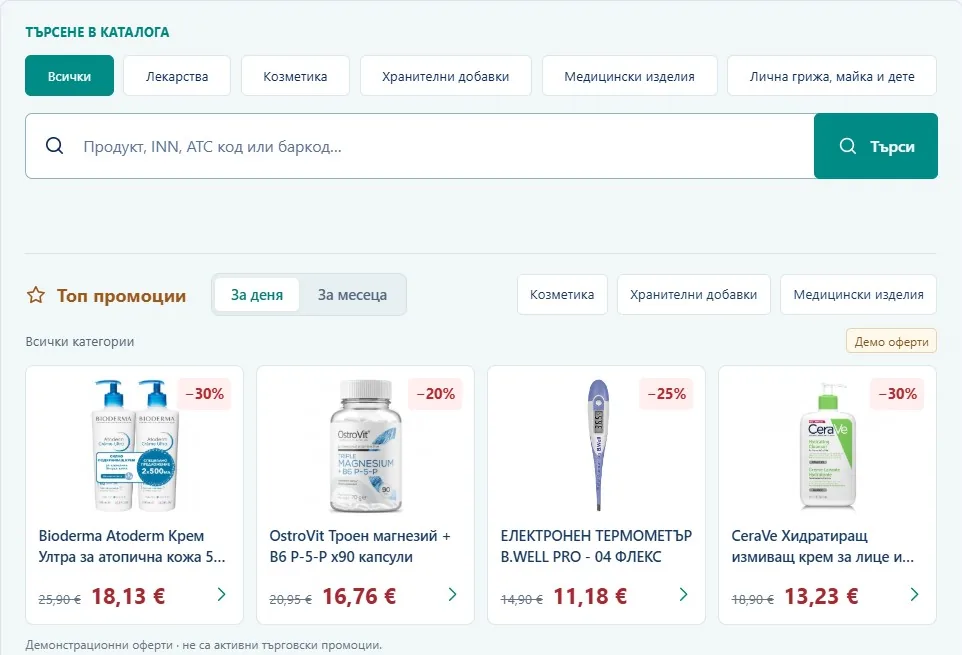Click the −30% badge on Bioderma card
962x655 pixels.
[204, 394]
